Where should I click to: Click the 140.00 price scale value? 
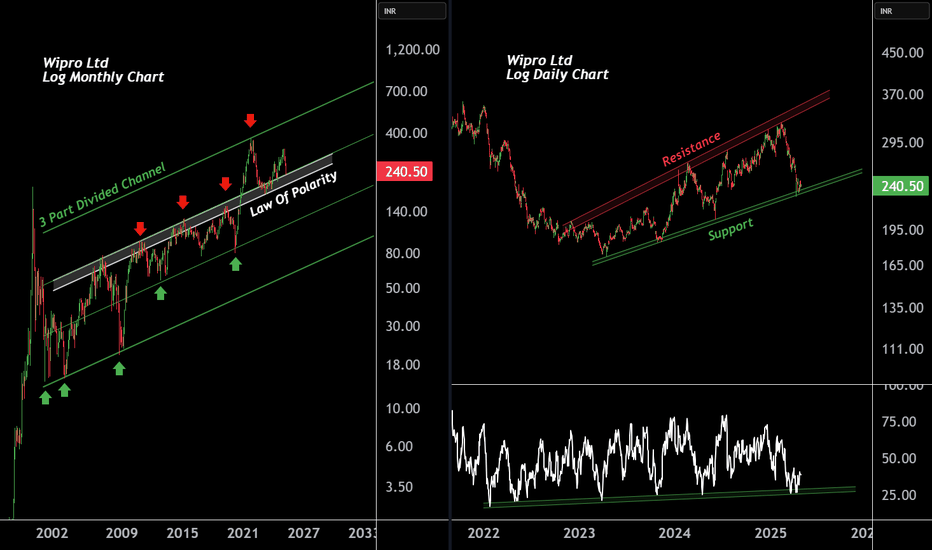[x=407, y=212]
